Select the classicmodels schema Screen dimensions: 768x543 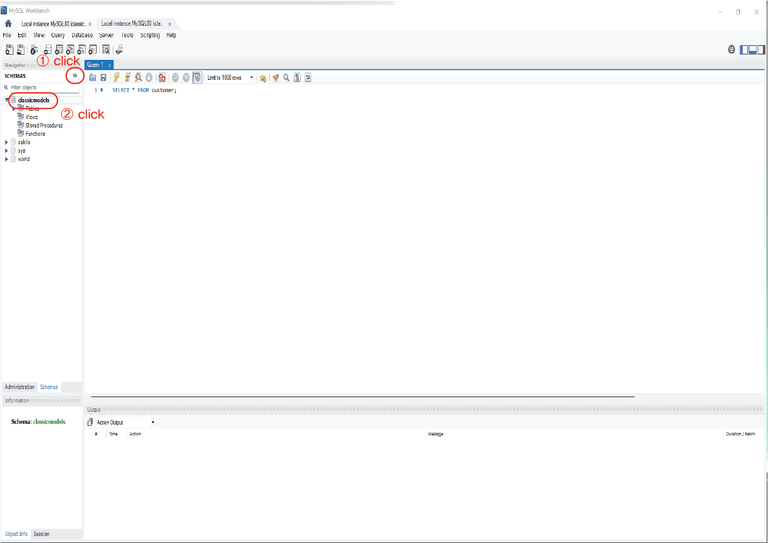34,100
